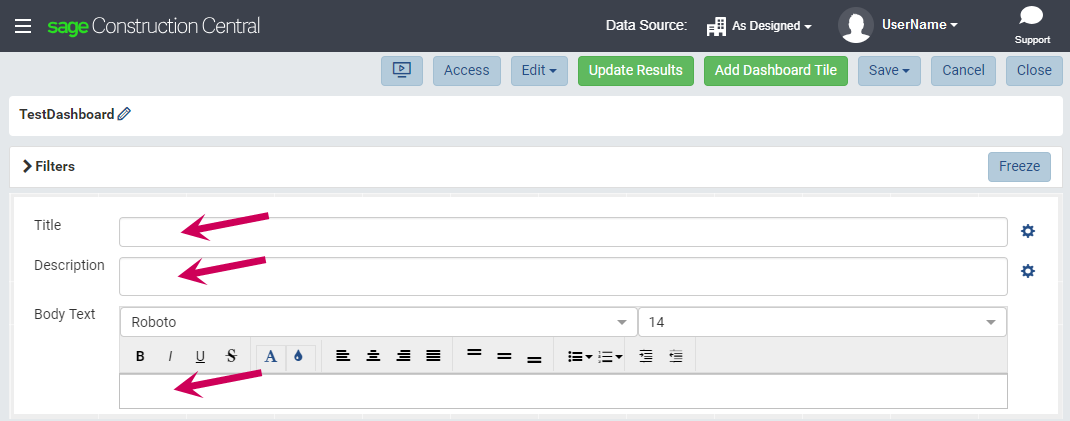Open Description field settings gear

tap(1027, 271)
